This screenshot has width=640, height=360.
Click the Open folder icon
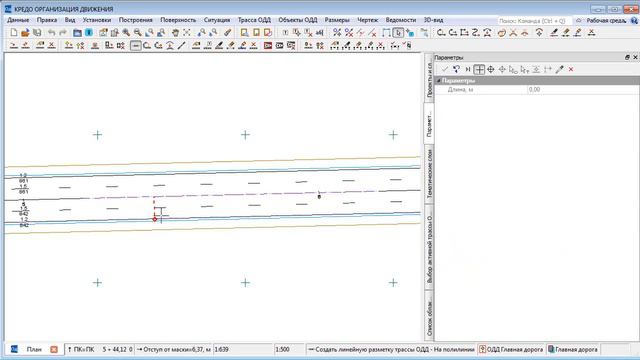pyautogui.click(x=25, y=33)
